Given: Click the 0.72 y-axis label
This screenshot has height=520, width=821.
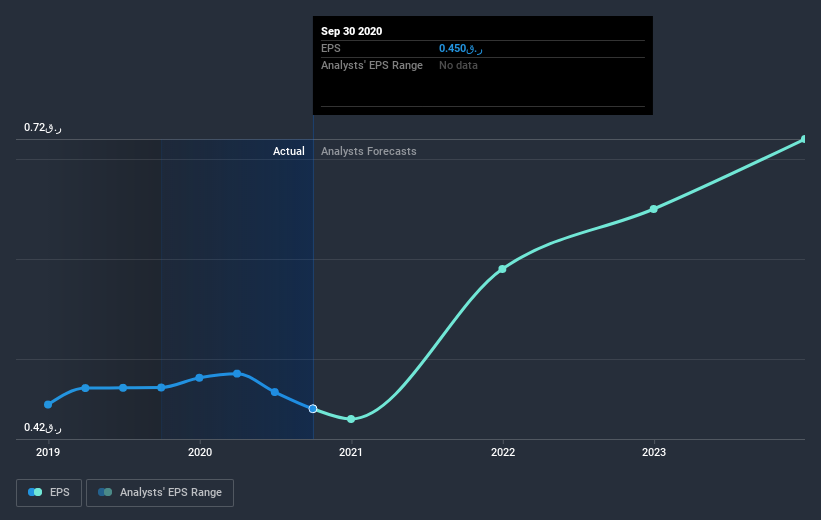Looking at the screenshot, I should click(x=42, y=127).
